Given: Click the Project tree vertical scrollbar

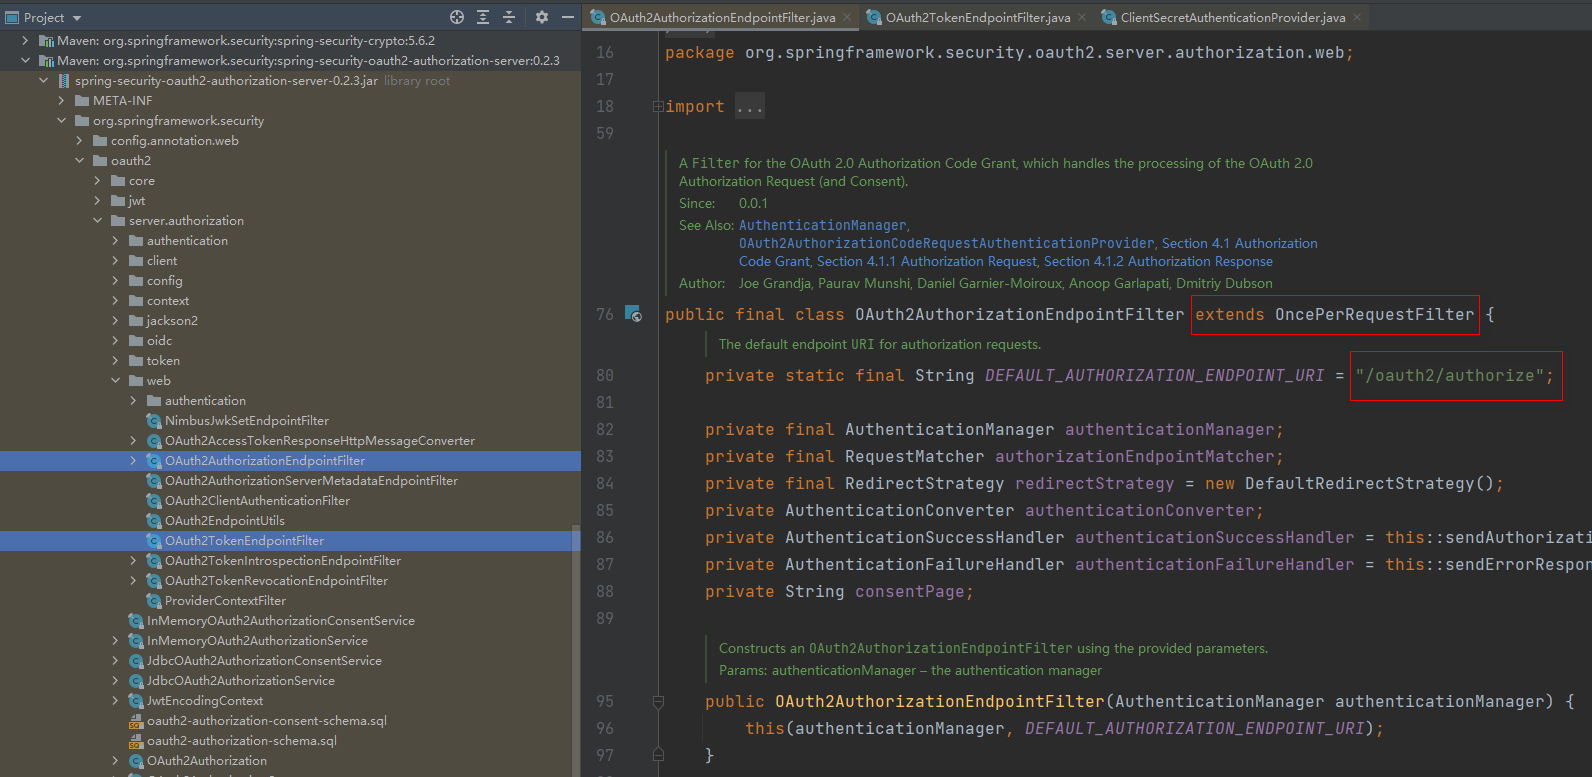Looking at the screenshot, I should pos(575,650).
